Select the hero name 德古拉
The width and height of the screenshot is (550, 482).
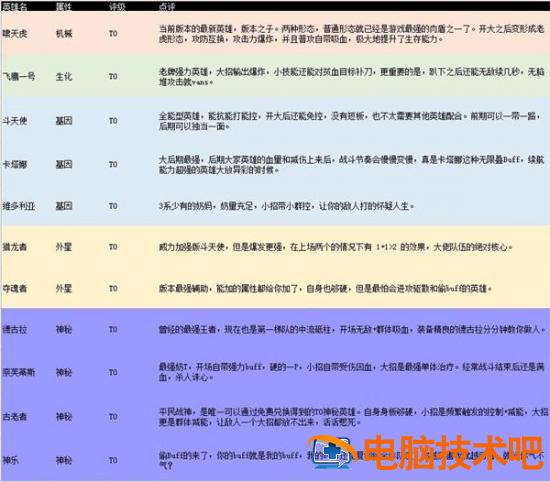[x=14, y=330]
